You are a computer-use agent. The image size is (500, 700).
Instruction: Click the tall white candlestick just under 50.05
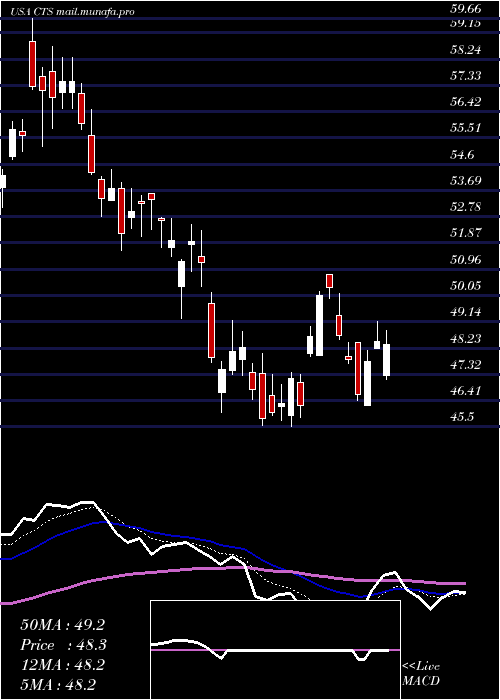pos(319,325)
